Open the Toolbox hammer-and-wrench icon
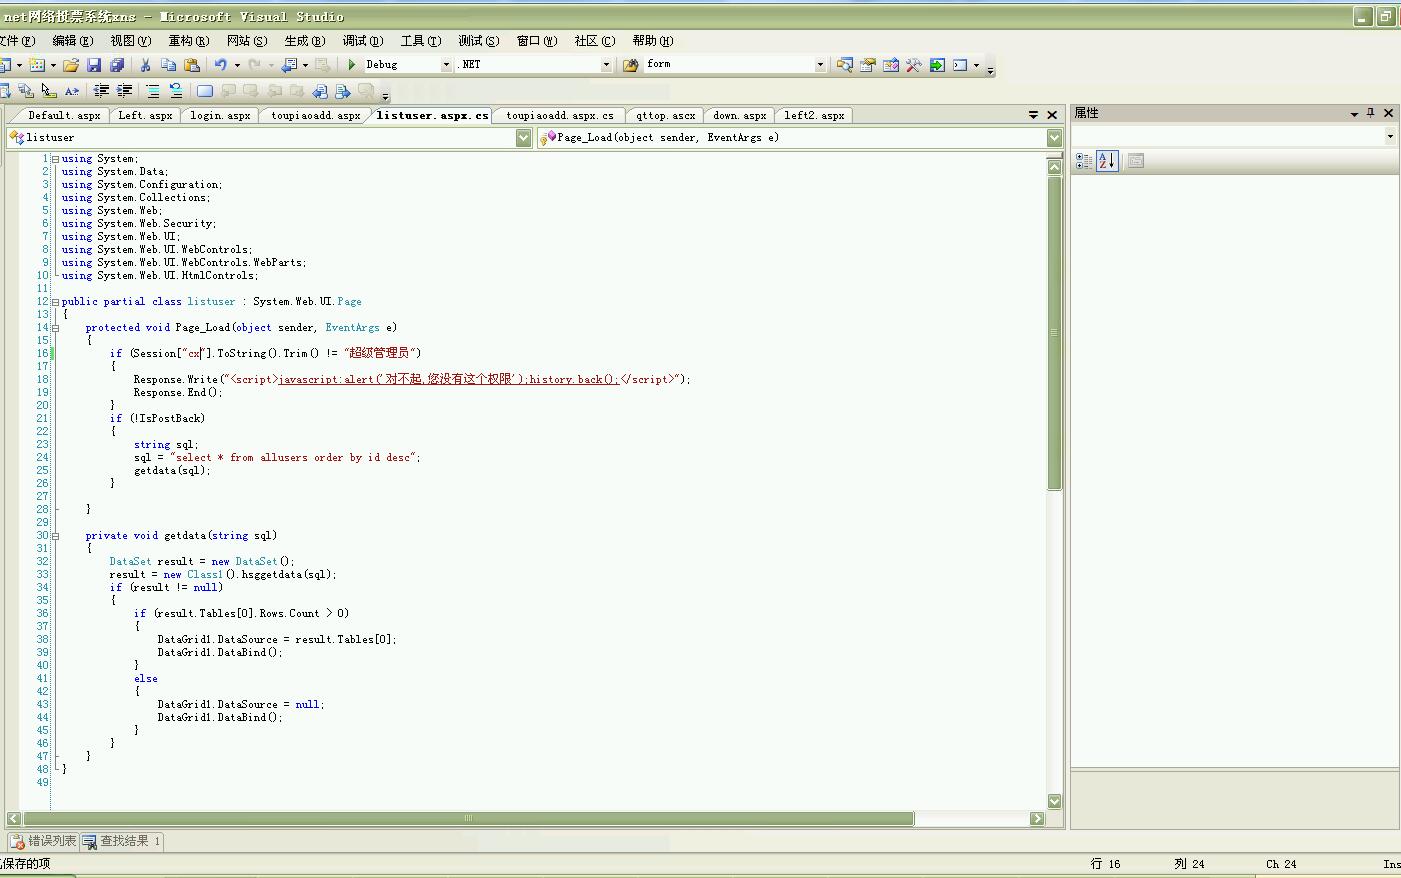The height and width of the screenshot is (878, 1401). pos(914,65)
